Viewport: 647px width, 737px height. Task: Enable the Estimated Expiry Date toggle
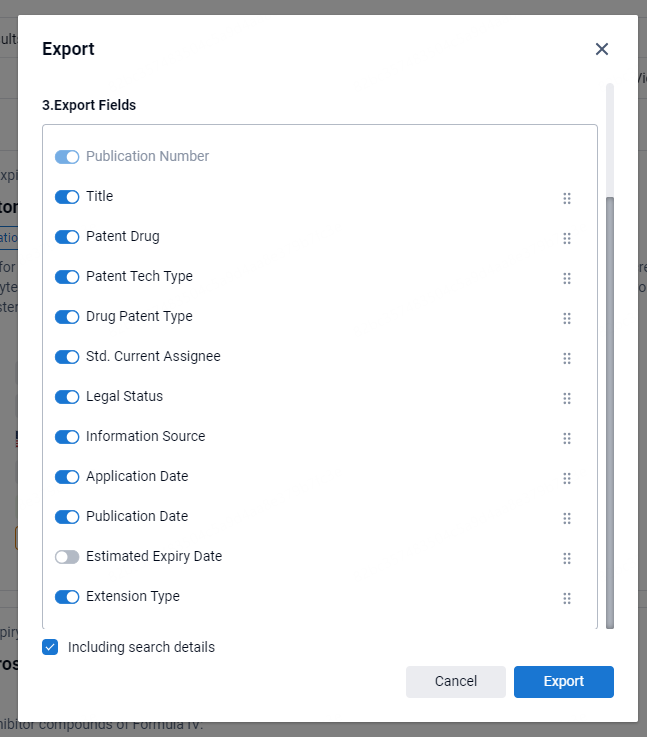pos(67,557)
